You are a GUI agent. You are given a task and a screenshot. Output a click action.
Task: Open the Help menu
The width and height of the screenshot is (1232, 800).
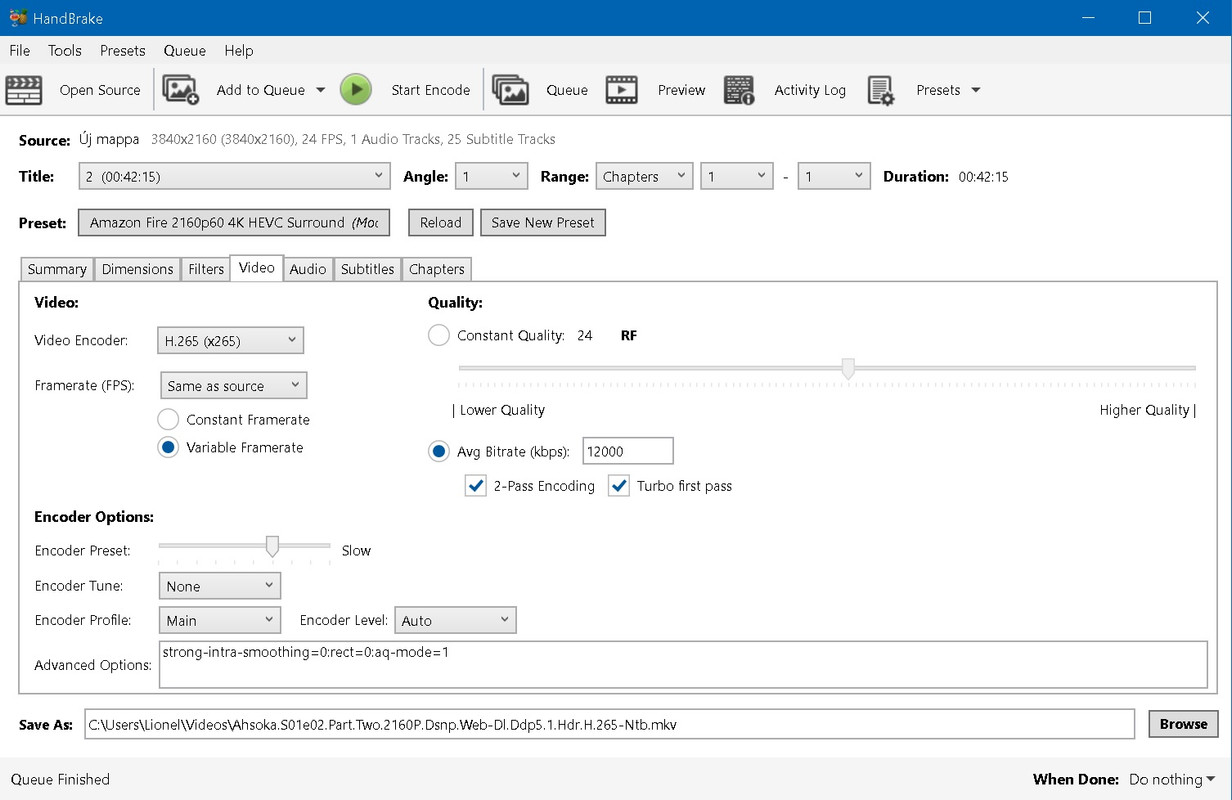click(239, 50)
